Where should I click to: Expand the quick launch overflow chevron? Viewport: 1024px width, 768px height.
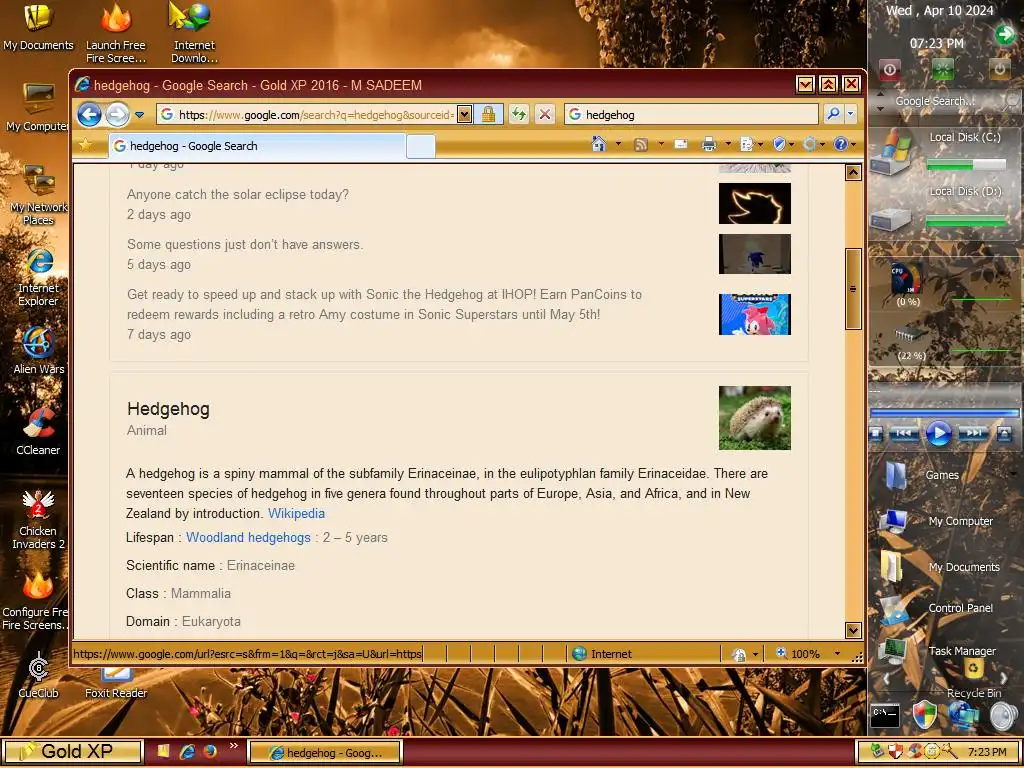point(234,746)
